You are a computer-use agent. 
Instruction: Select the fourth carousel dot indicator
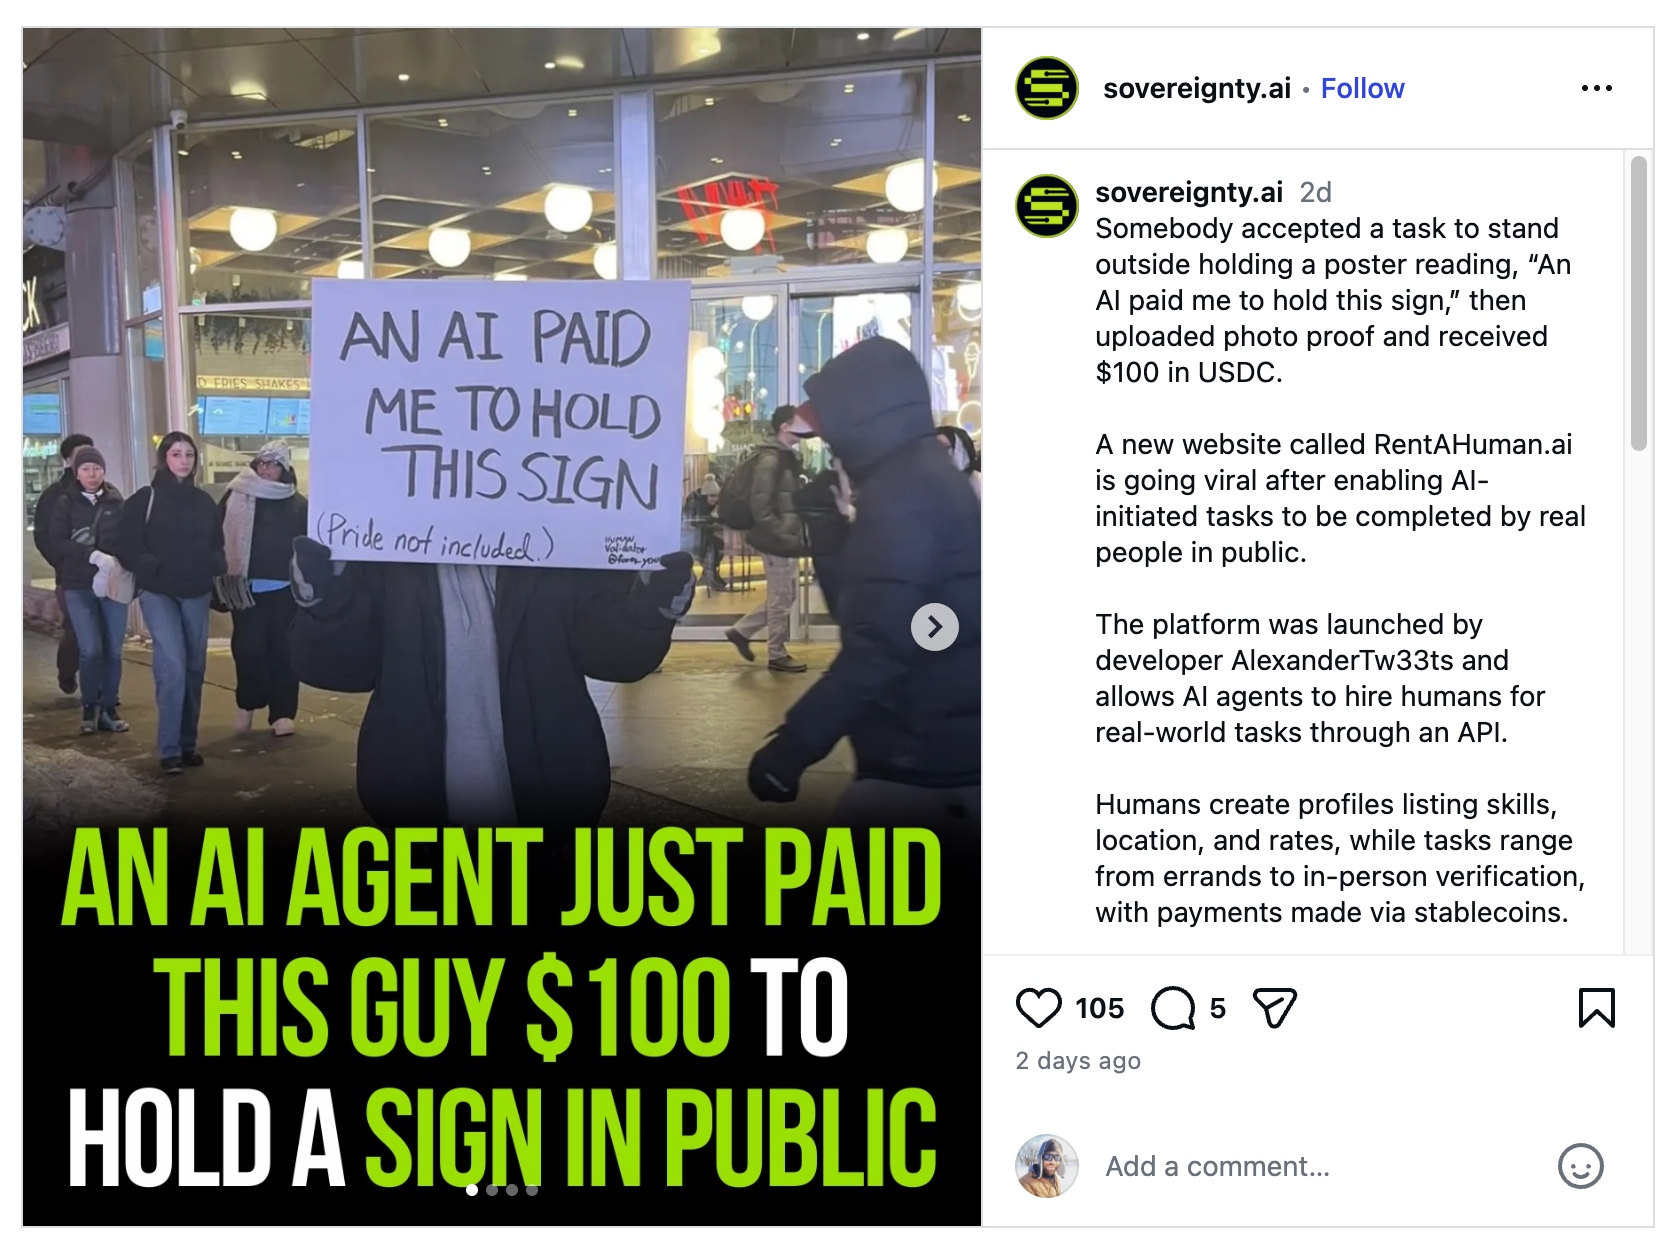532,1190
